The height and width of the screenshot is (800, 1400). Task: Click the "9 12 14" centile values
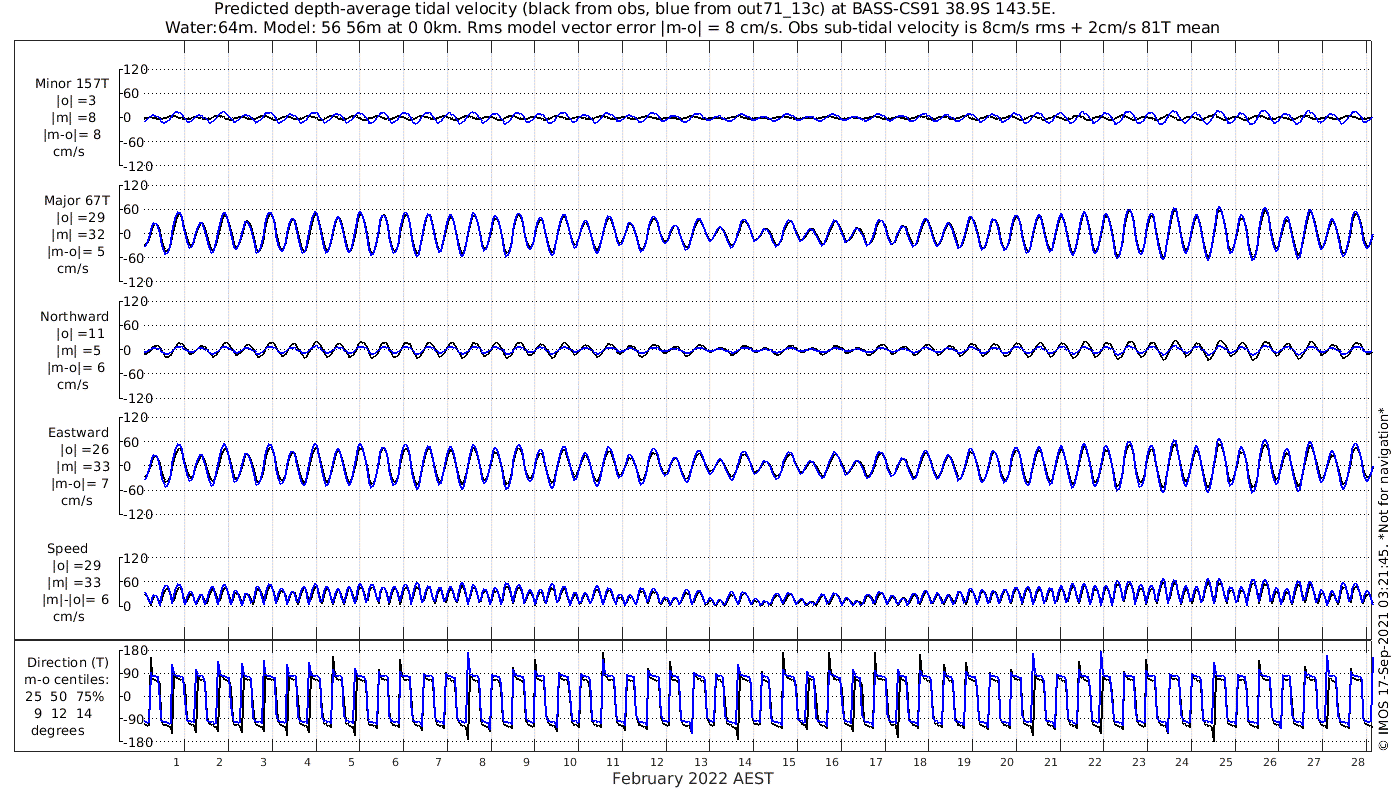point(62,713)
